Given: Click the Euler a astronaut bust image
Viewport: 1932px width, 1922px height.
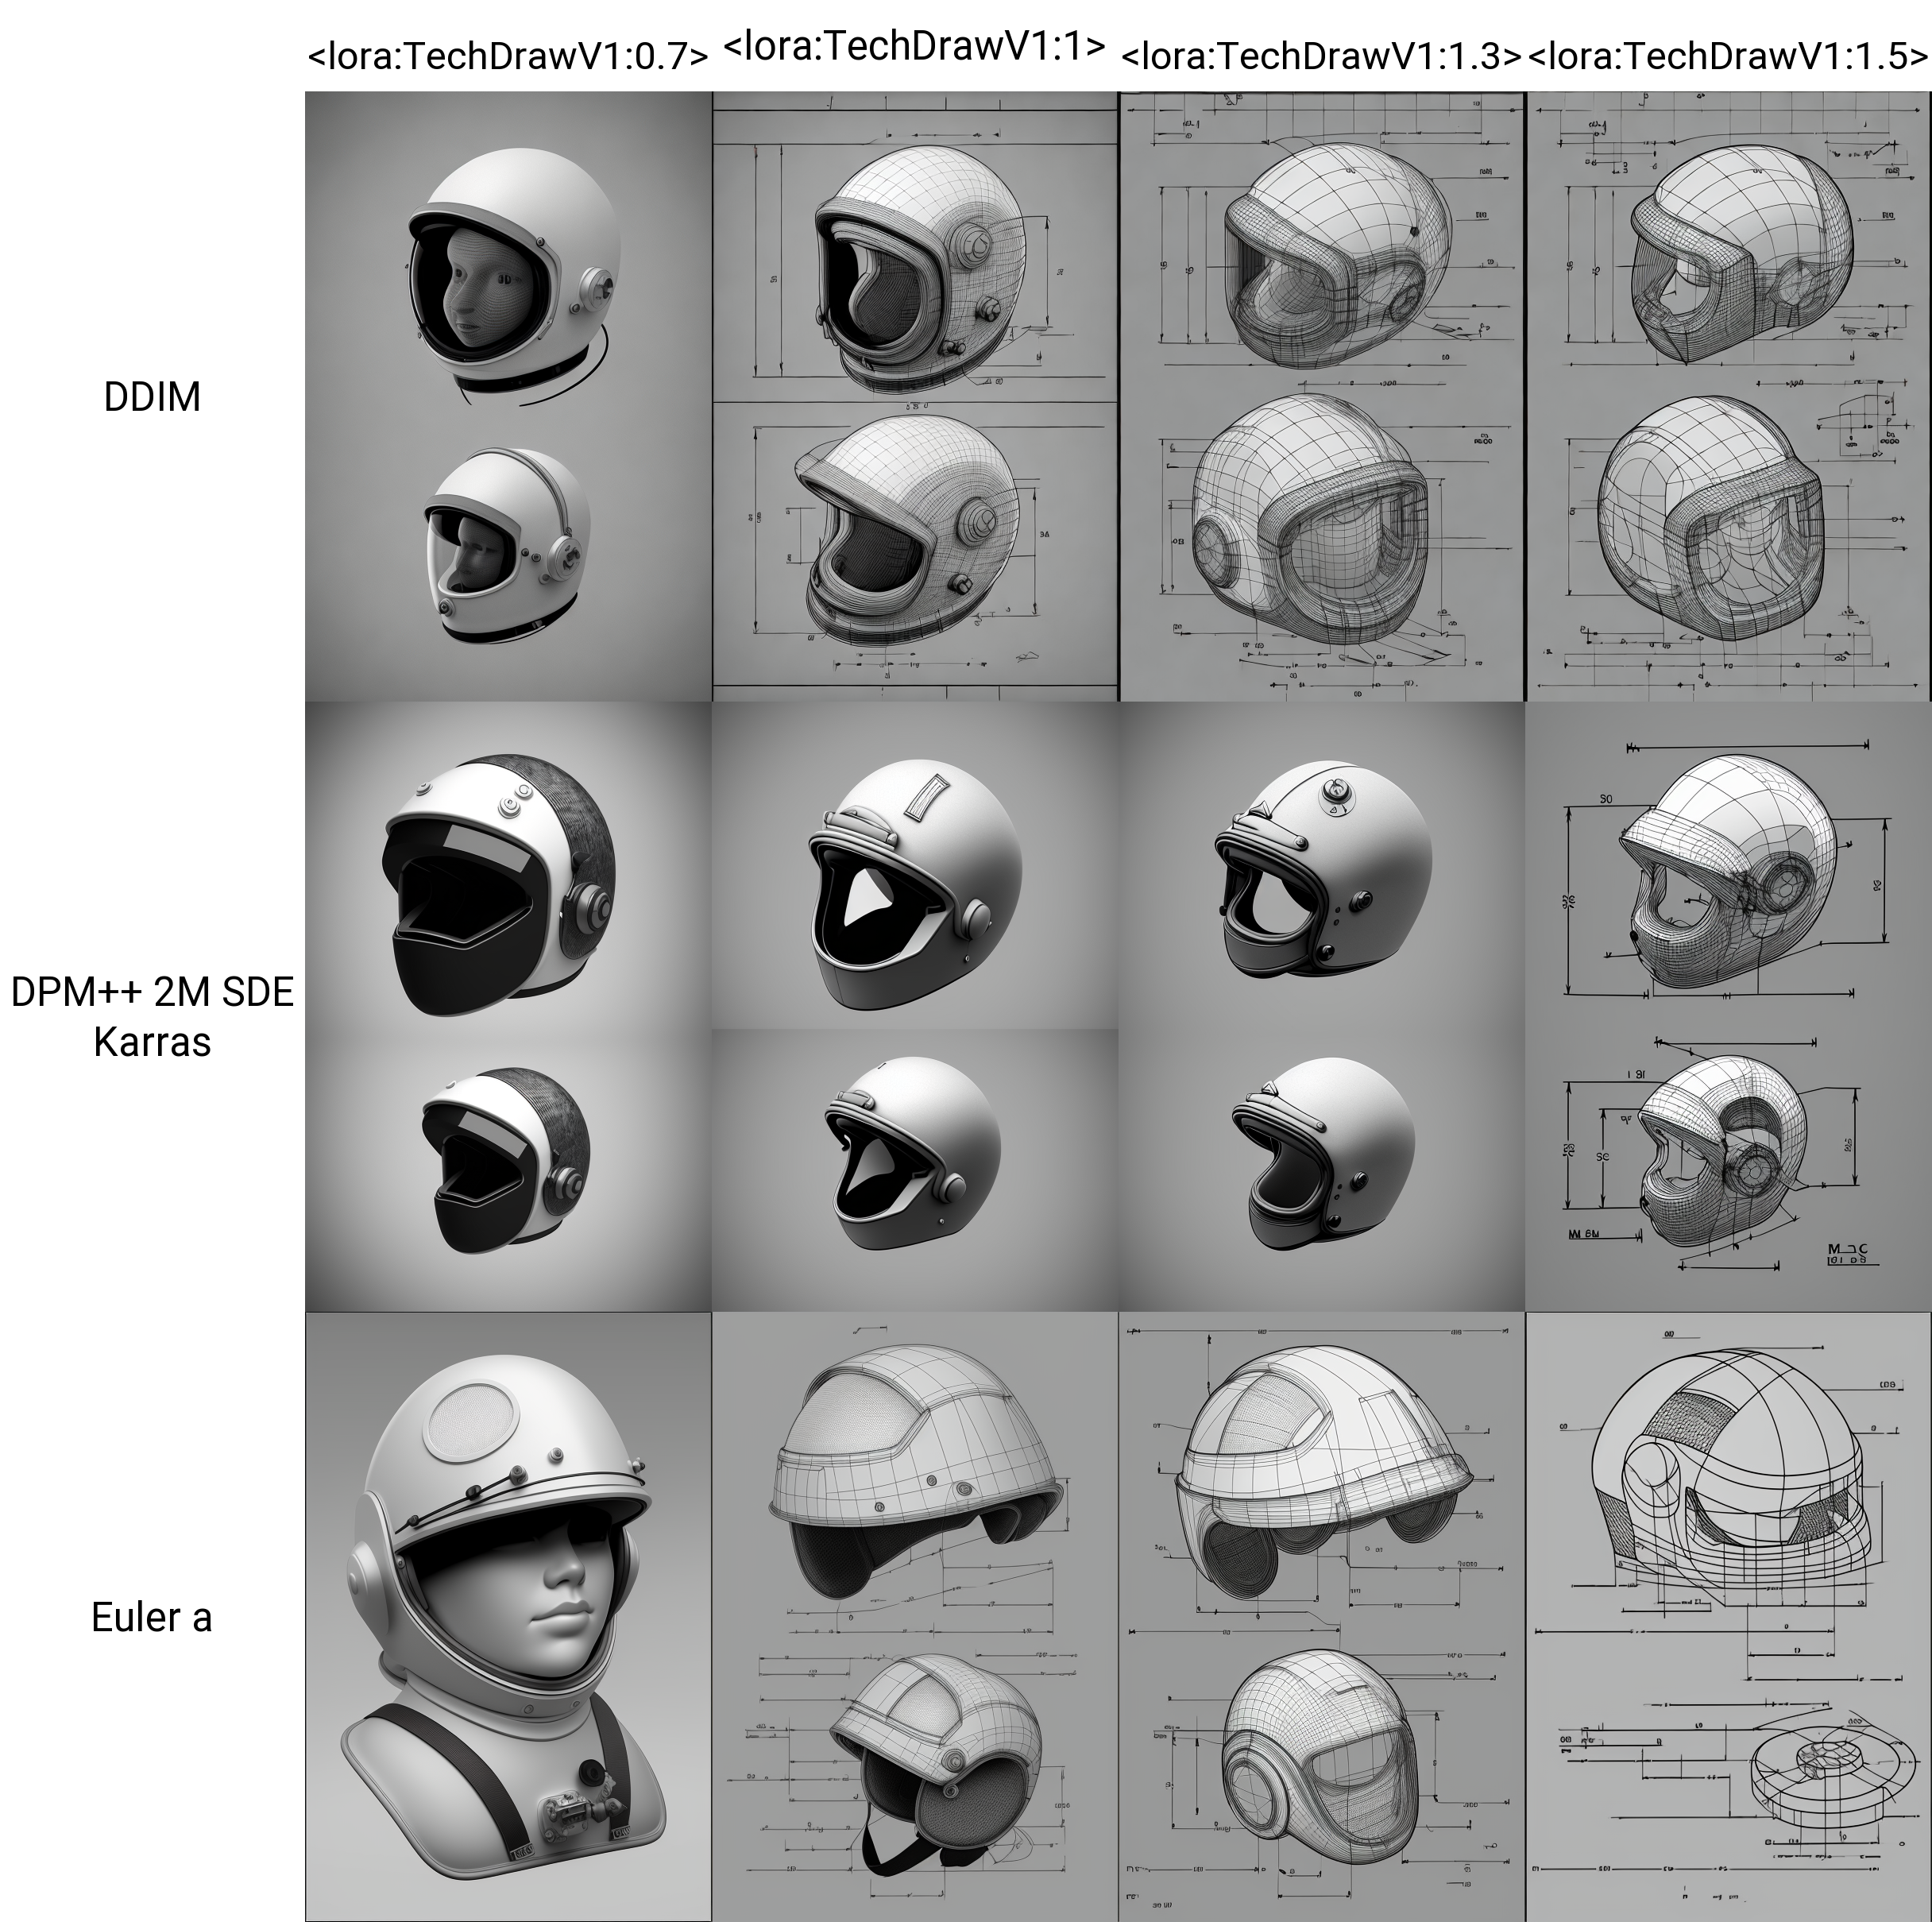Looking at the screenshot, I should [x=508, y=1616].
